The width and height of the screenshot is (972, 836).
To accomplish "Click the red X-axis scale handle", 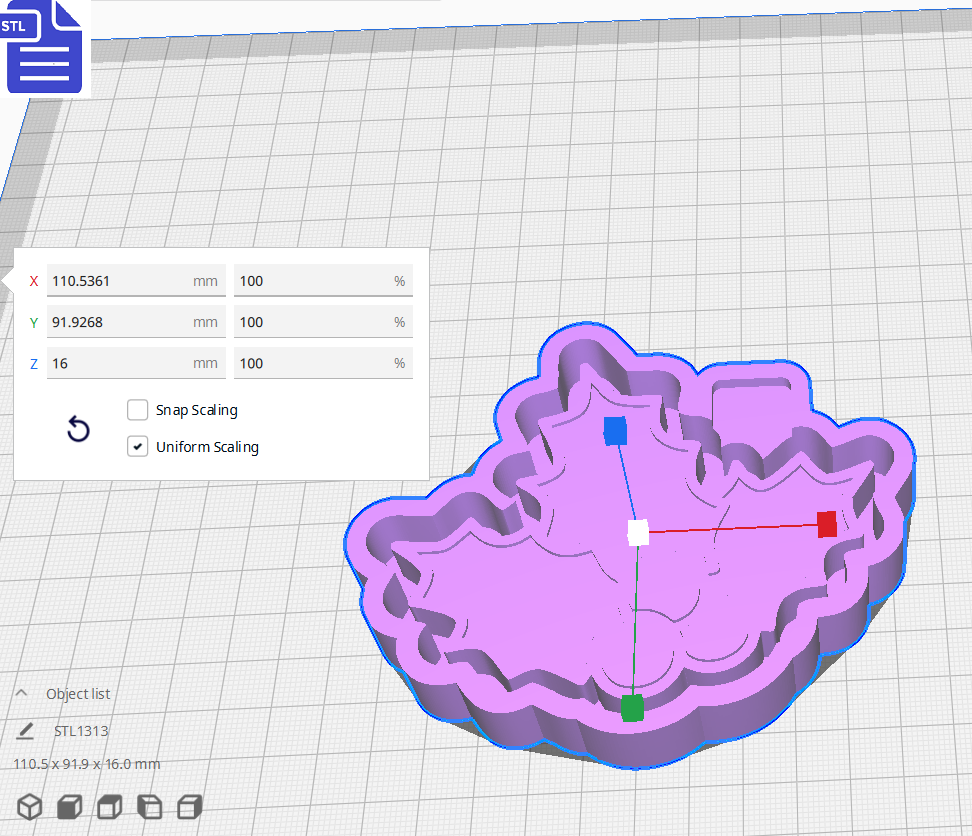I will click(828, 523).
